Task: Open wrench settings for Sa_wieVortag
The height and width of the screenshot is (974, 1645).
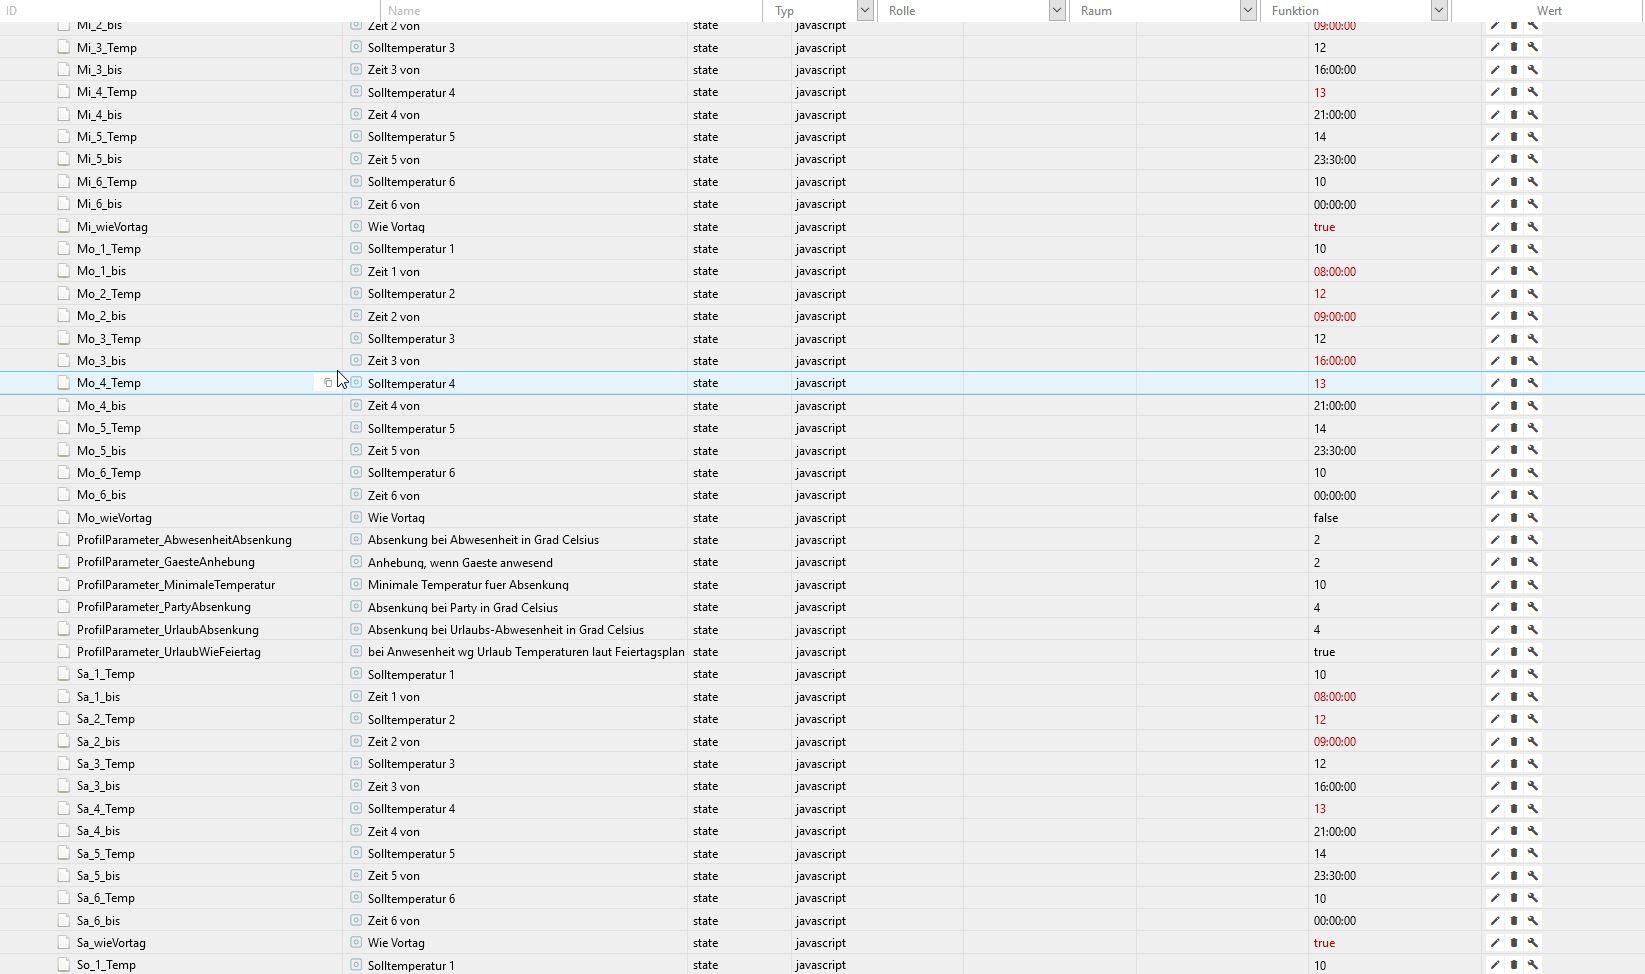Action: click(x=1533, y=943)
